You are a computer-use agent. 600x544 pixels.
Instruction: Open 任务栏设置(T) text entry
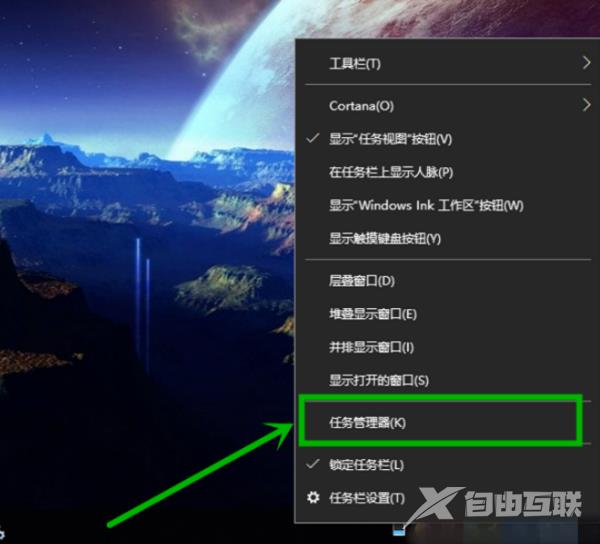pos(367,498)
